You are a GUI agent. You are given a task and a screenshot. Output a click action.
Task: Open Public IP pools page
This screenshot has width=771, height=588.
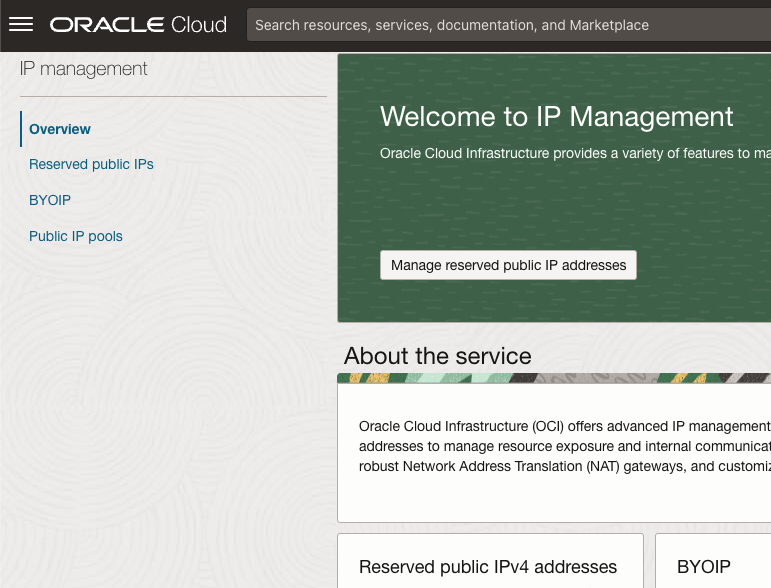pyautogui.click(x=76, y=236)
